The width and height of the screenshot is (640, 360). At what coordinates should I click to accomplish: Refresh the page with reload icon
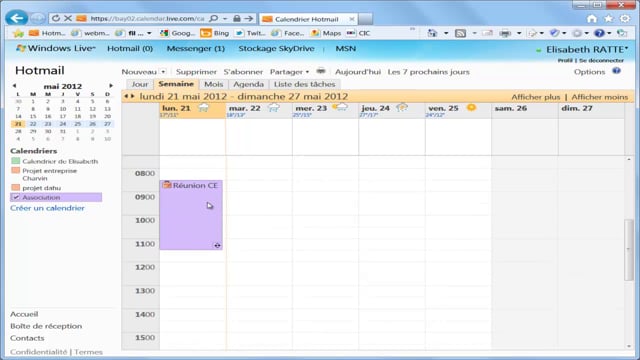pos(56,18)
